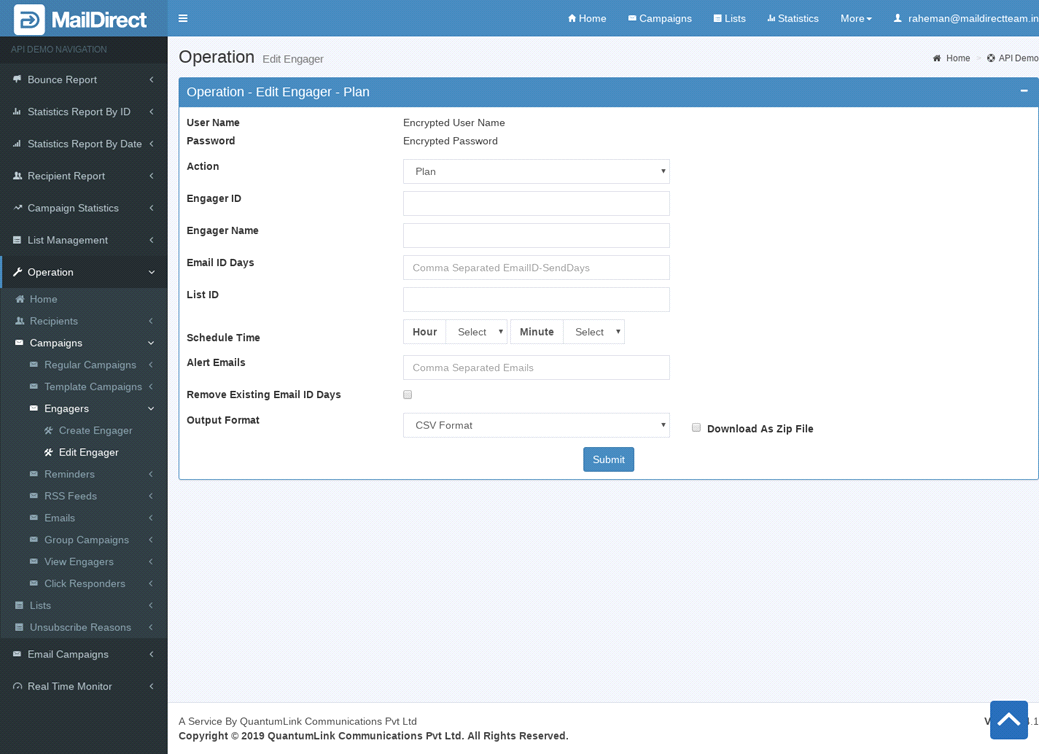Open the Statistics menu in top navbar
Screen dimensions: 1039x754
792,18
